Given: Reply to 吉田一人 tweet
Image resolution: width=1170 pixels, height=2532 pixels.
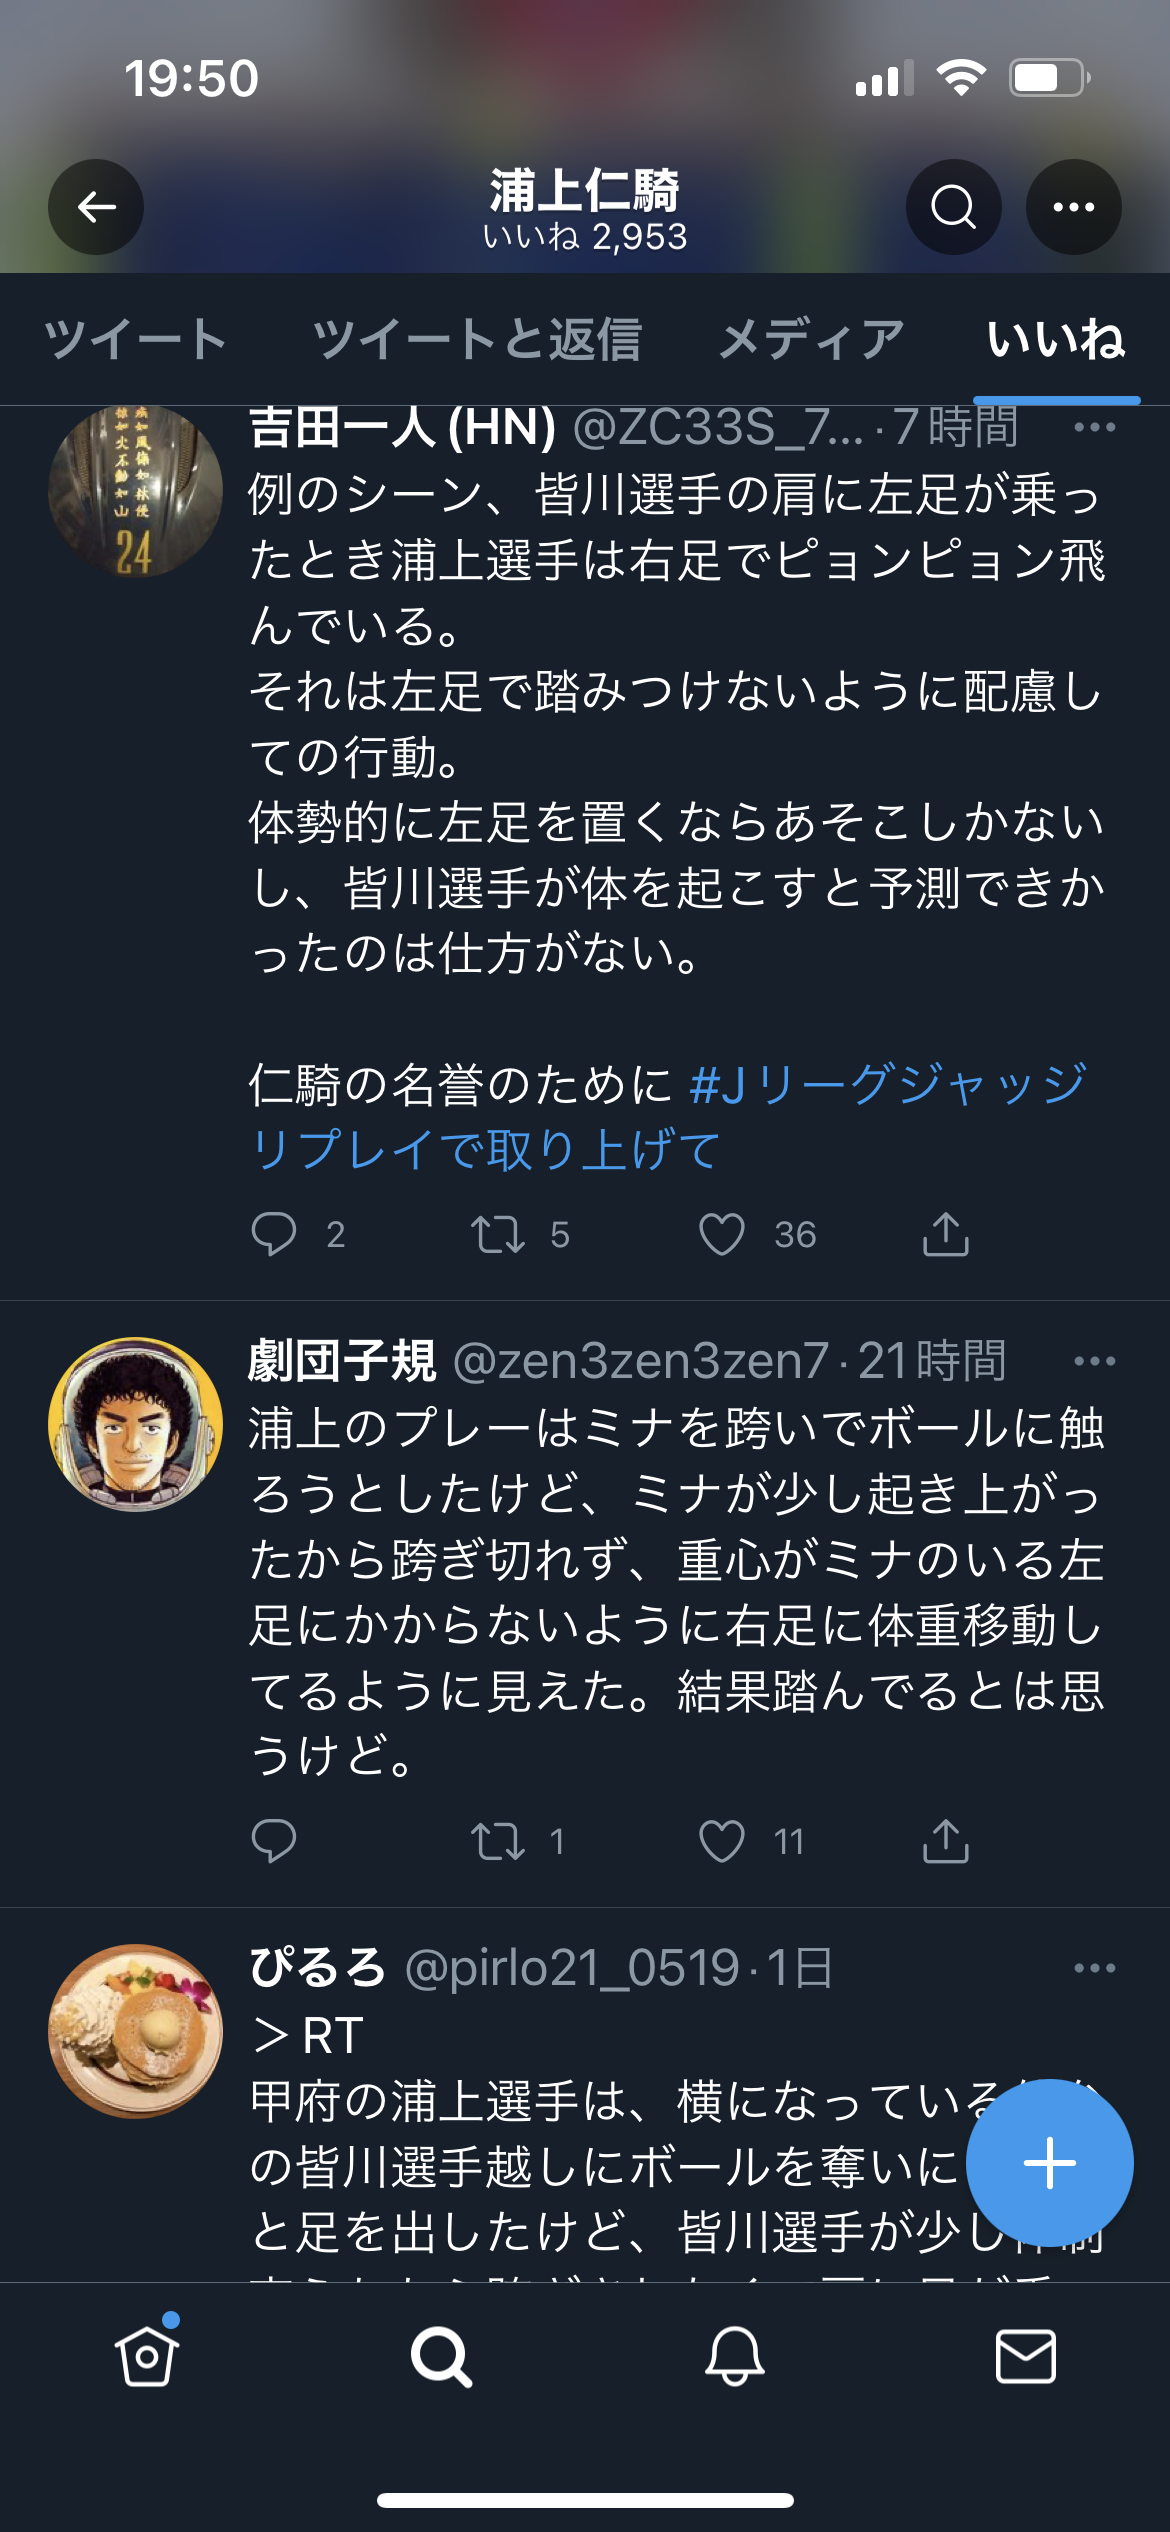Looking at the screenshot, I should [x=274, y=1234].
